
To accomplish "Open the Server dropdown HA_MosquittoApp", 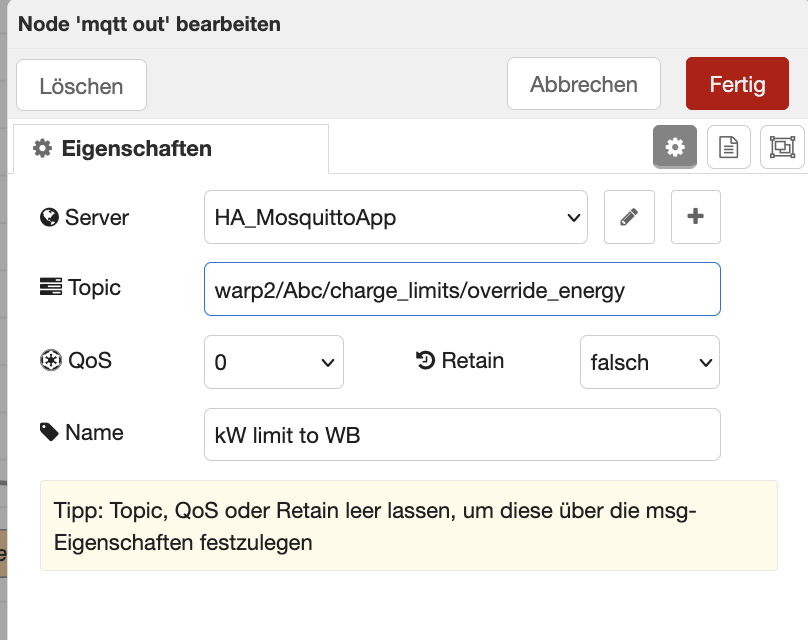I will [396, 217].
